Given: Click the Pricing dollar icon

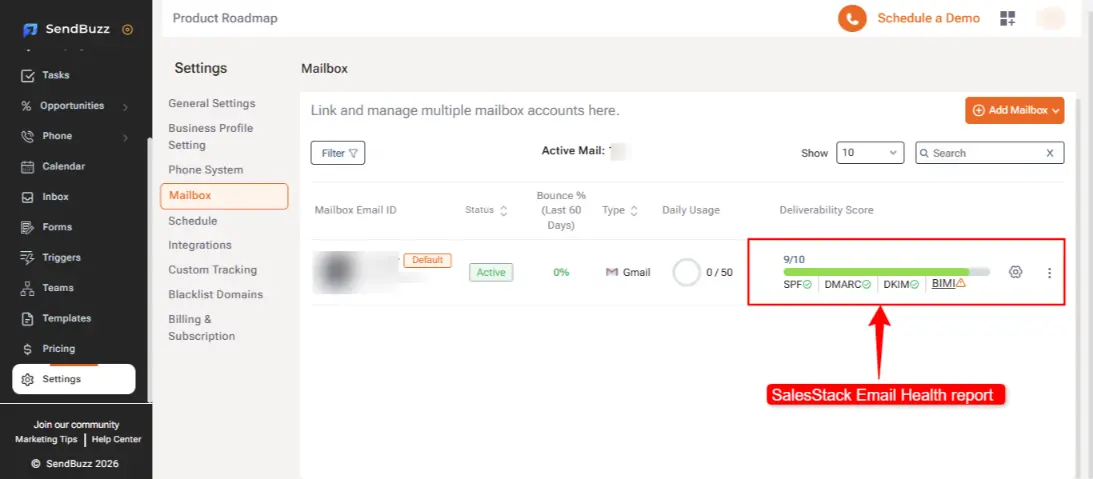Looking at the screenshot, I should pos(27,349).
